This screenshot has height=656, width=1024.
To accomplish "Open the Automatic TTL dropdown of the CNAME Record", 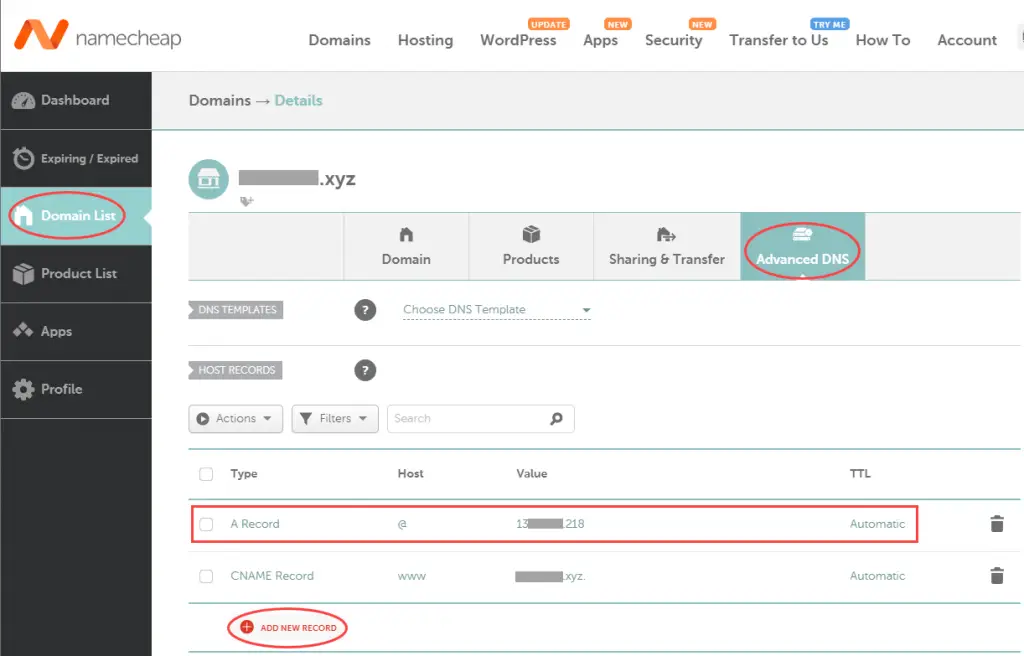I will 877,576.
